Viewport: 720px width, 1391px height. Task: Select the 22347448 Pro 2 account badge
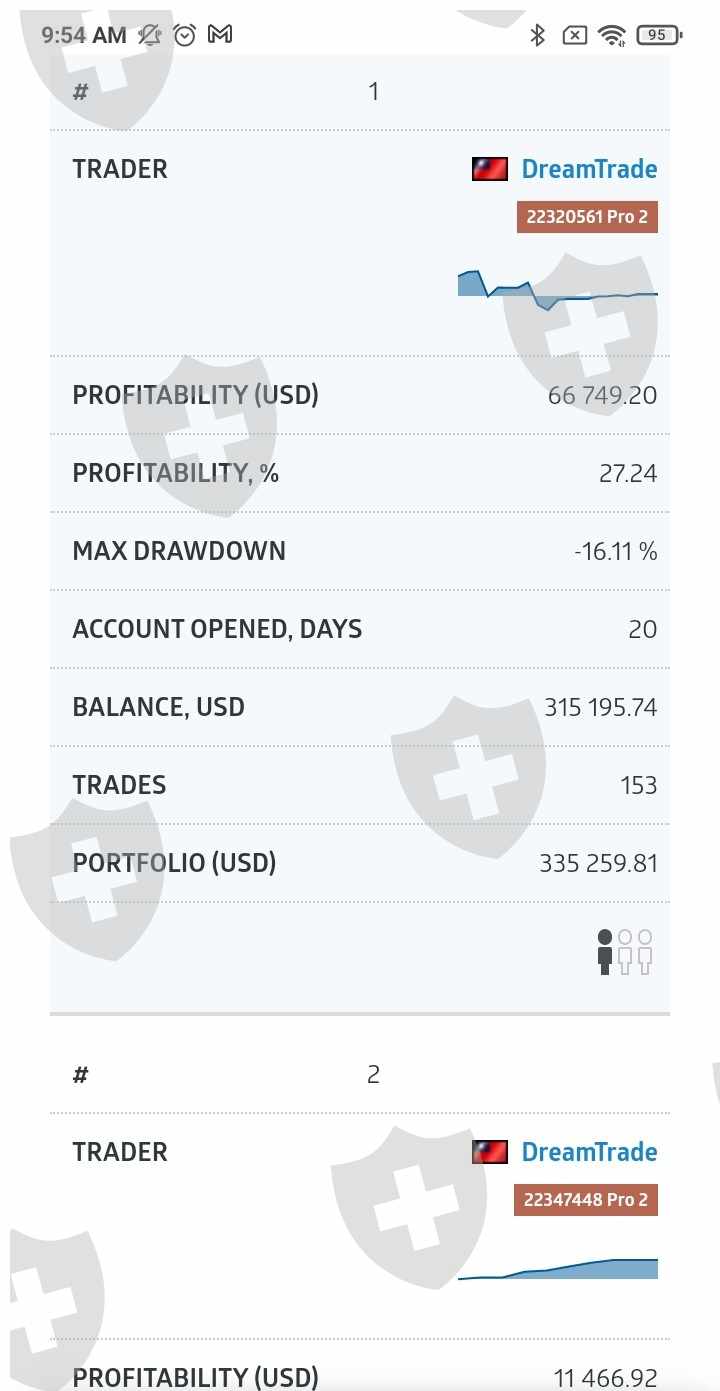click(586, 1200)
